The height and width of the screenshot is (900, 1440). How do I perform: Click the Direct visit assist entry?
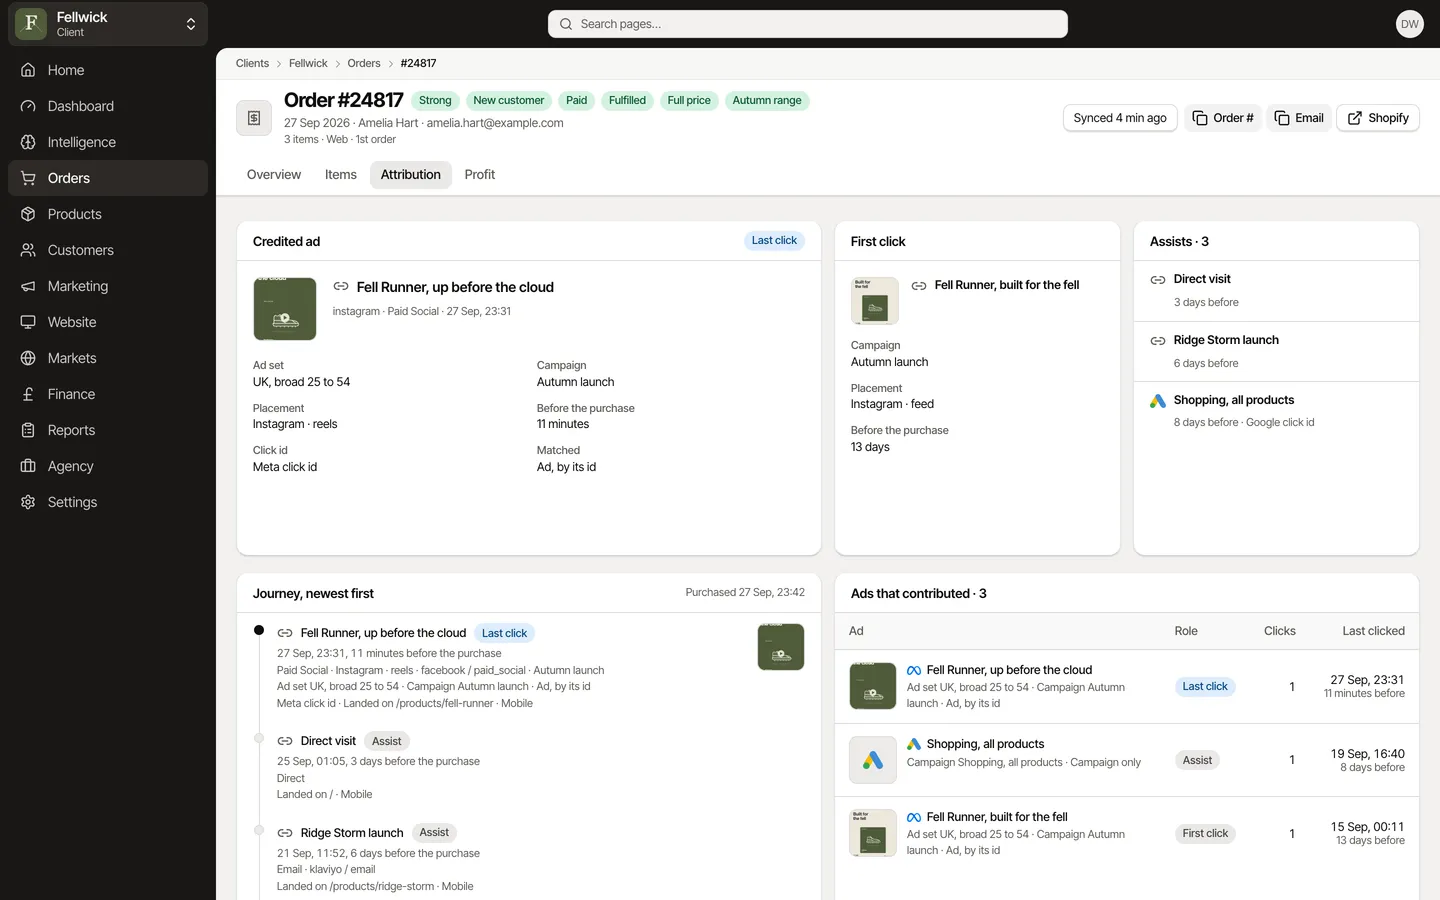[1276, 291]
